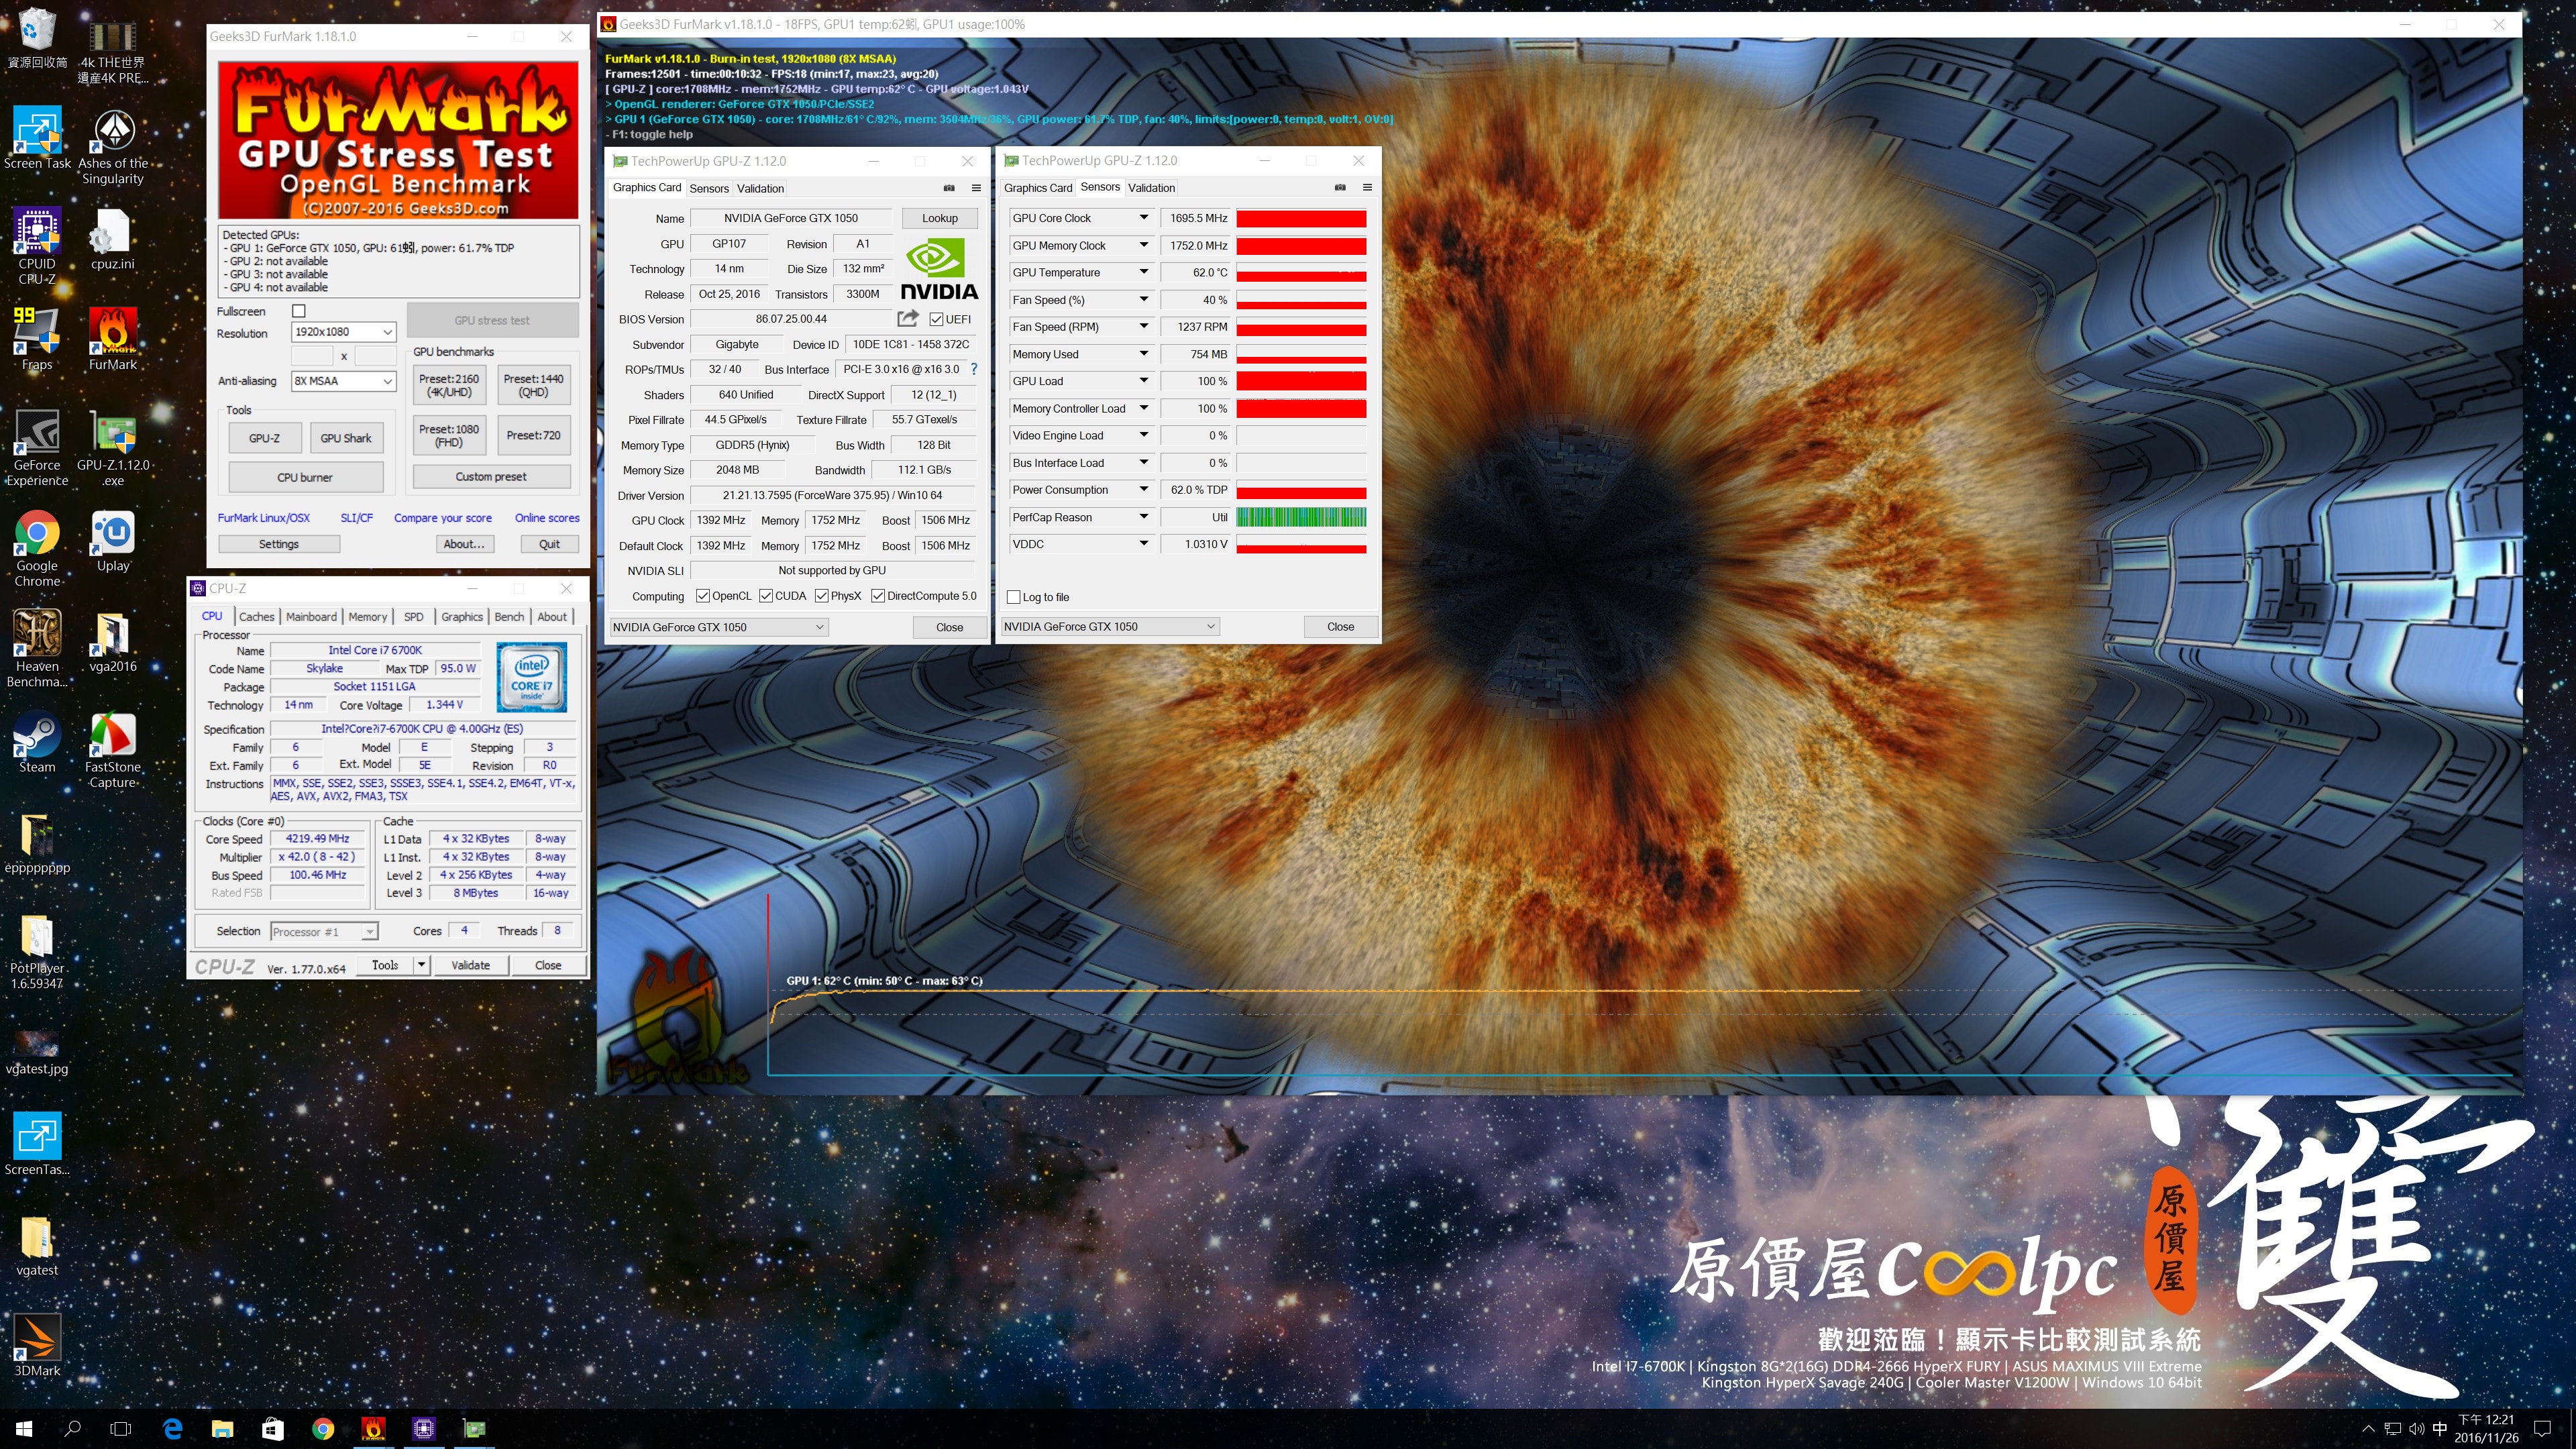Open the hamburger menu in GPU-Z Sensors window
The image size is (2576, 1449).
pyautogui.click(x=1367, y=187)
